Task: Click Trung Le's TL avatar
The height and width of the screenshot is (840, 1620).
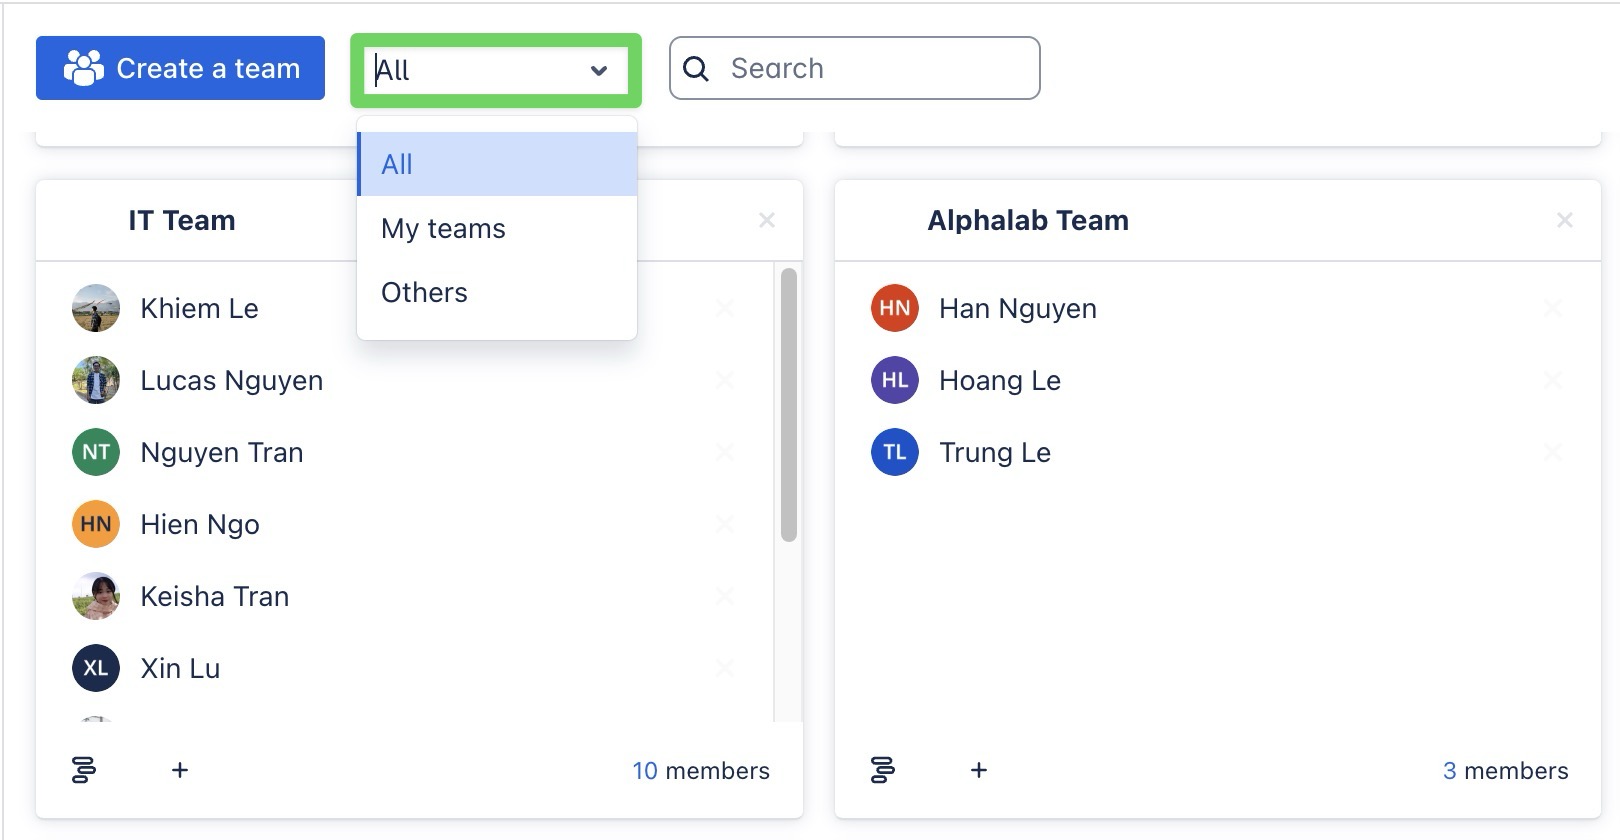Action: click(x=895, y=452)
